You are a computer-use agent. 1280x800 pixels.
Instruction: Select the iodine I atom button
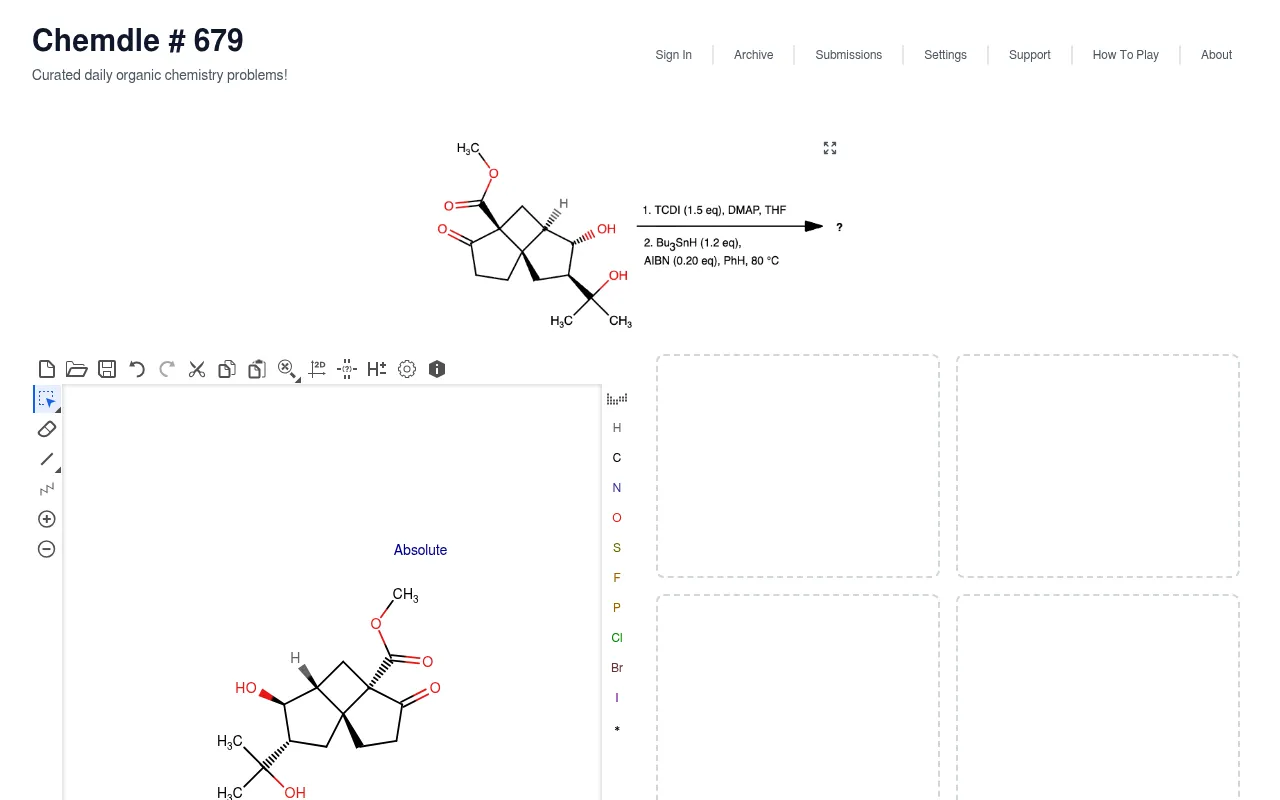[x=617, y=698]
